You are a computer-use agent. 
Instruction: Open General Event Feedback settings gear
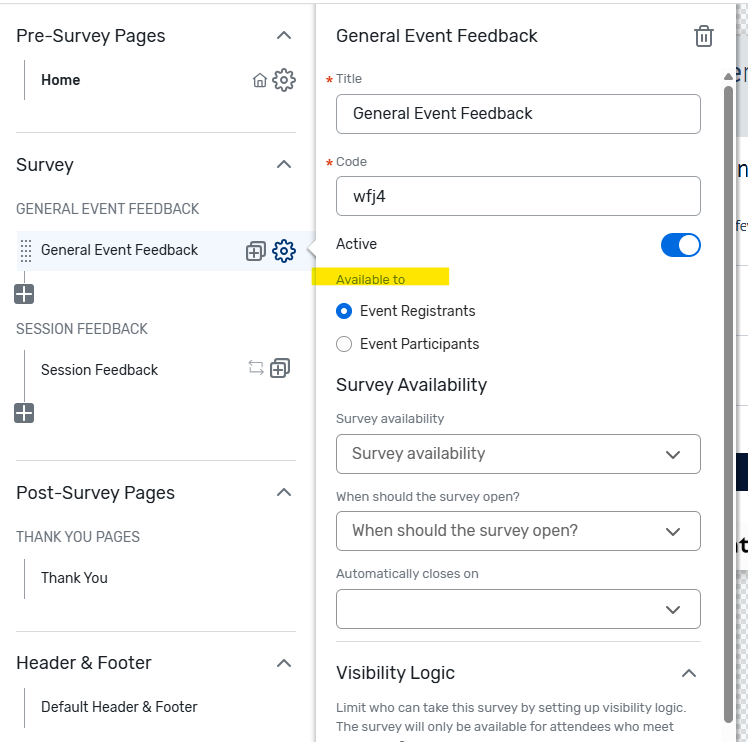[x=284, y=251]
